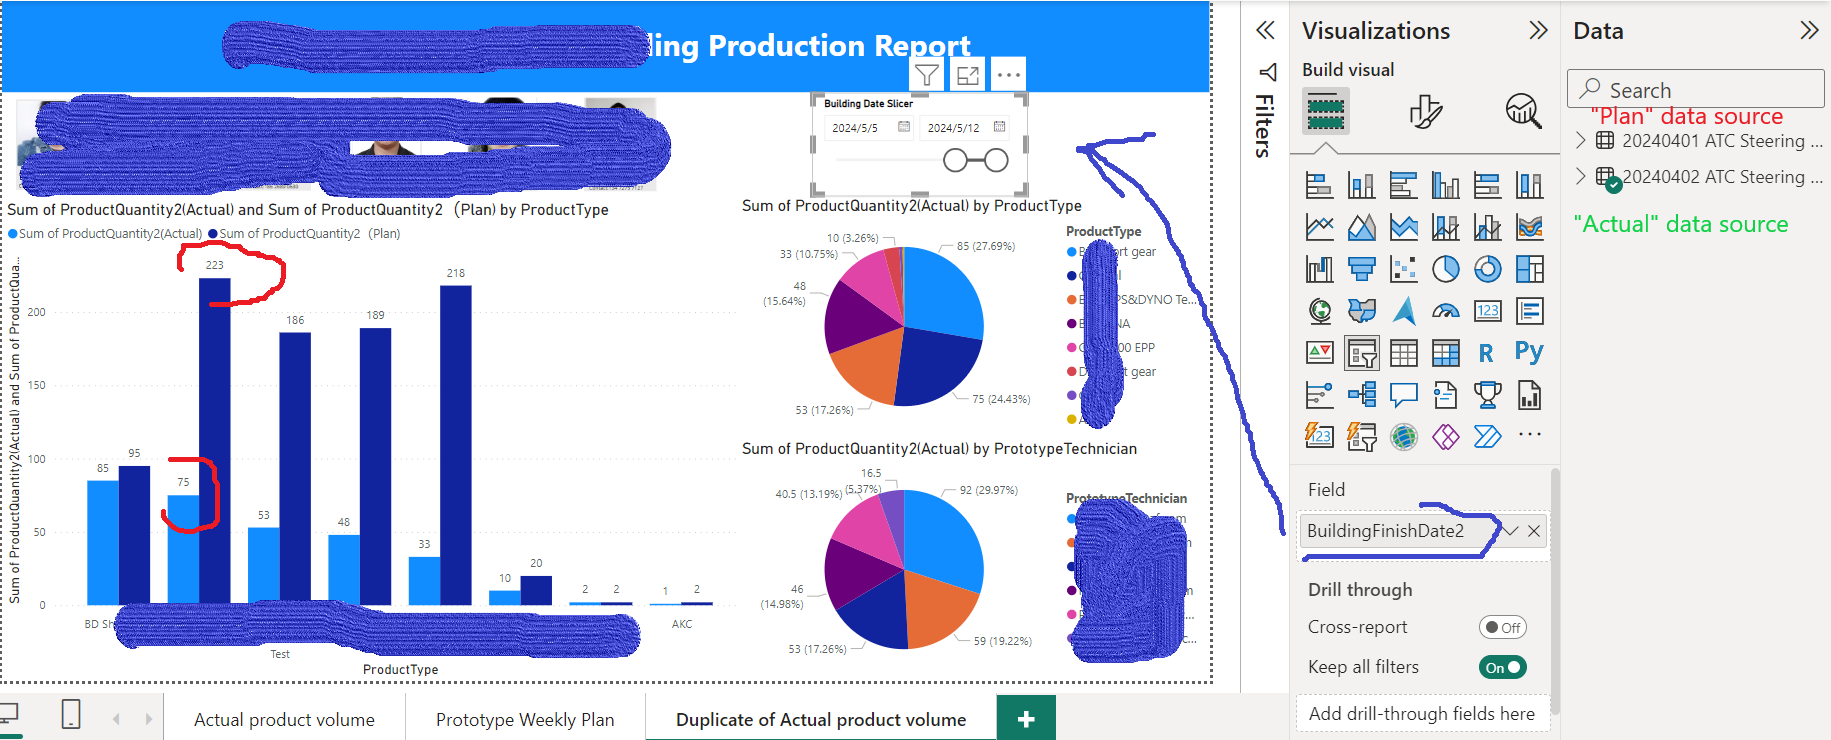Image resolution: width=1831 pixels, height=740 pixels.
Task: Choose the Ribbon chart visual
Action: point(1529,227)
